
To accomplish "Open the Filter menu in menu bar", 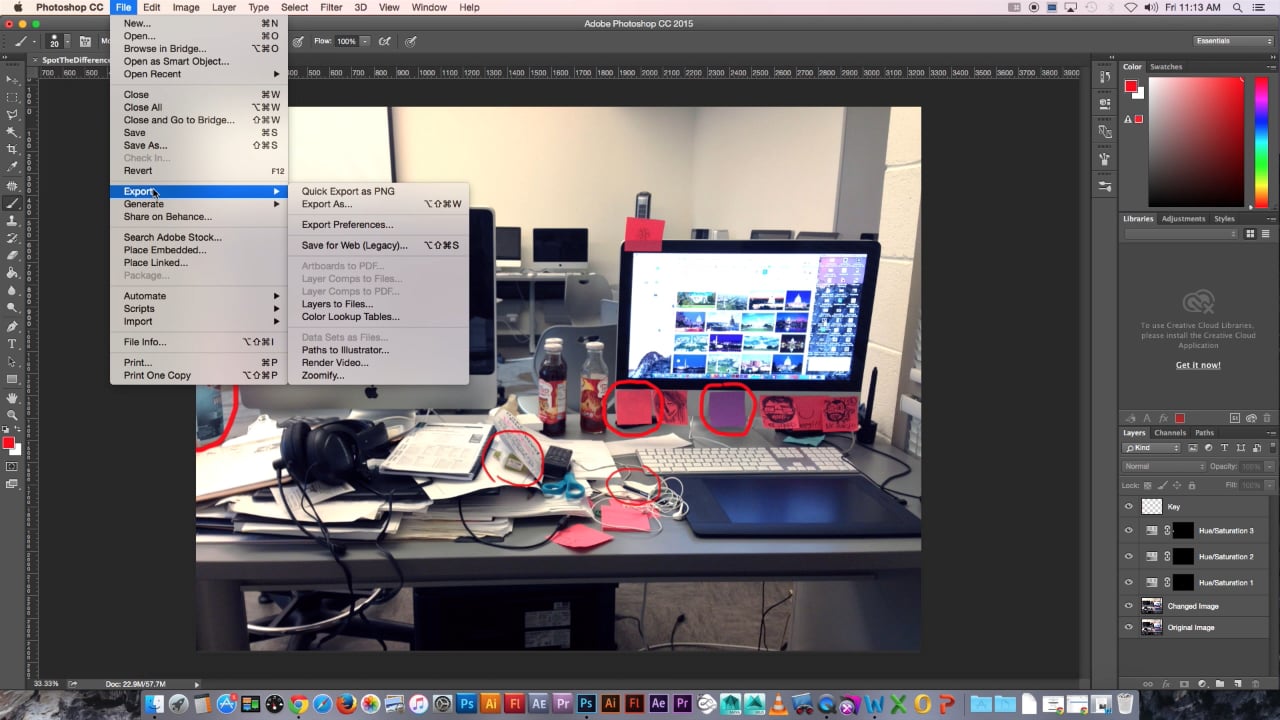I will pos(331,7).
